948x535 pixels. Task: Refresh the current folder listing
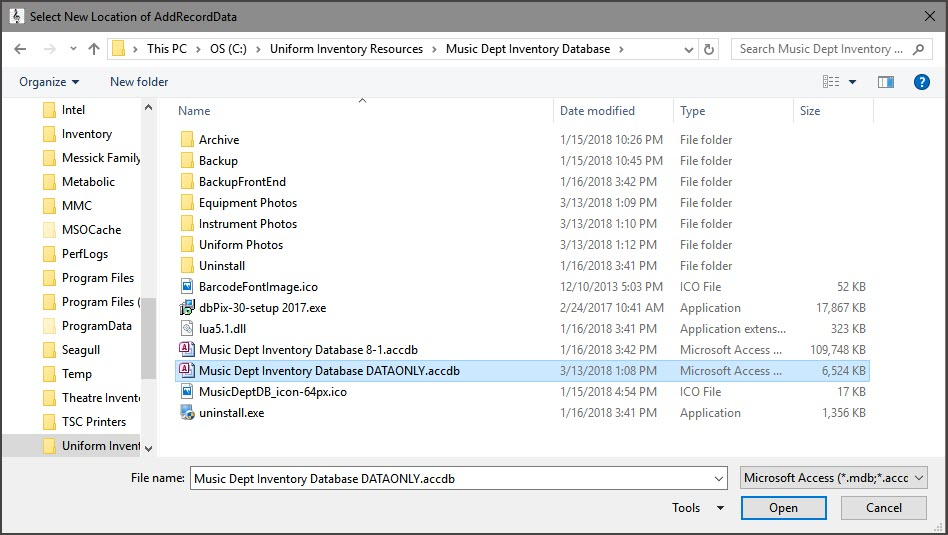(709, 49)
